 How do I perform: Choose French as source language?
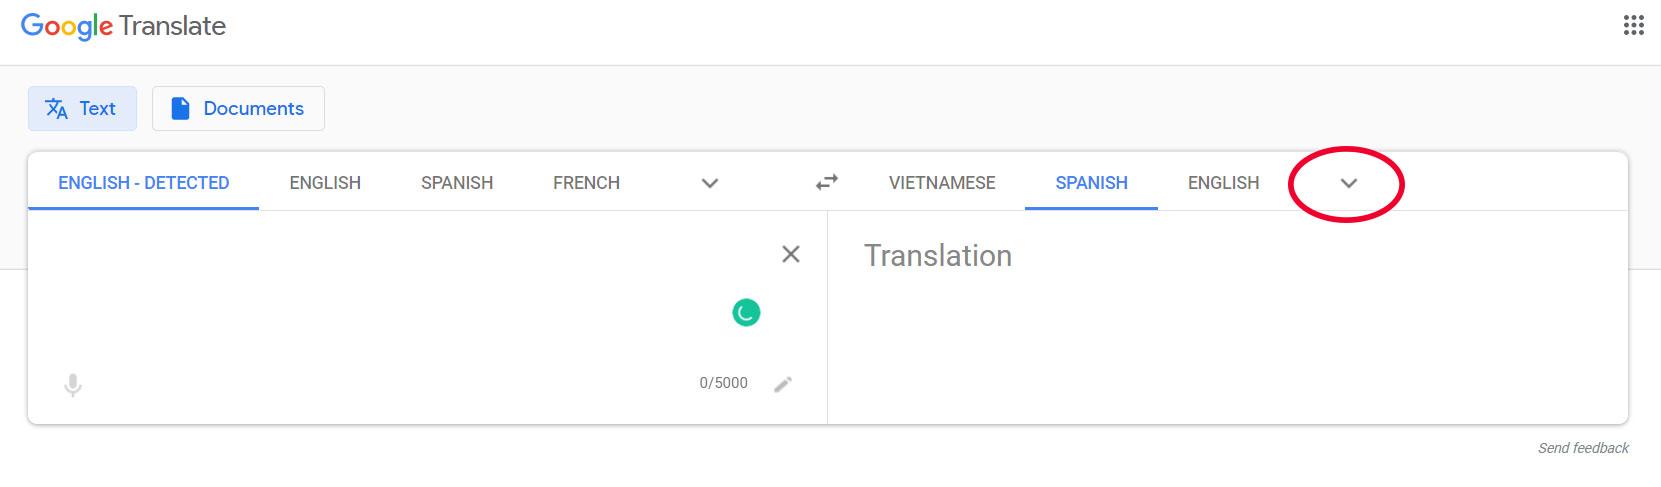[586, 183]
